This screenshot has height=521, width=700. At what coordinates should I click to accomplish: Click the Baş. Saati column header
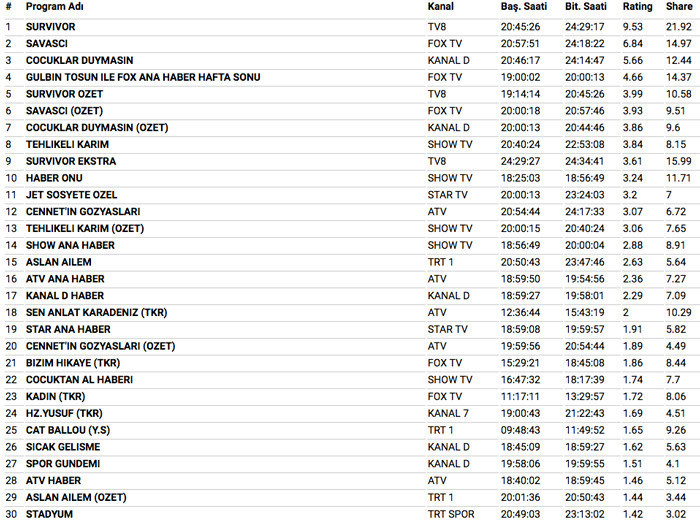522,7
